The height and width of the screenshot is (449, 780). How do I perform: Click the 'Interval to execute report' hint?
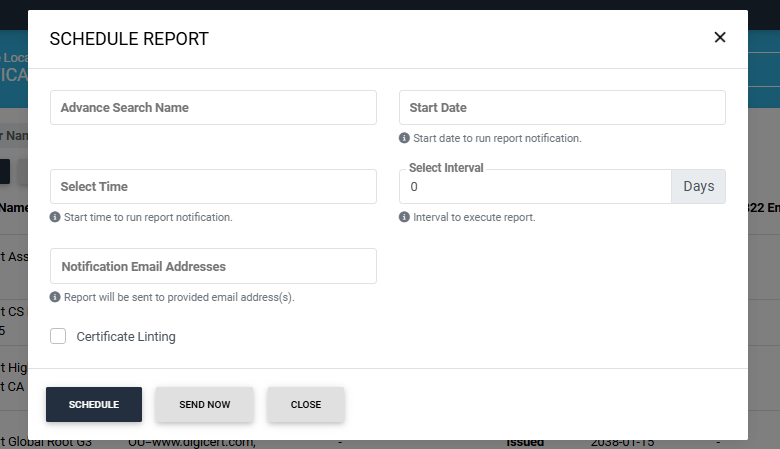[474, 217]
